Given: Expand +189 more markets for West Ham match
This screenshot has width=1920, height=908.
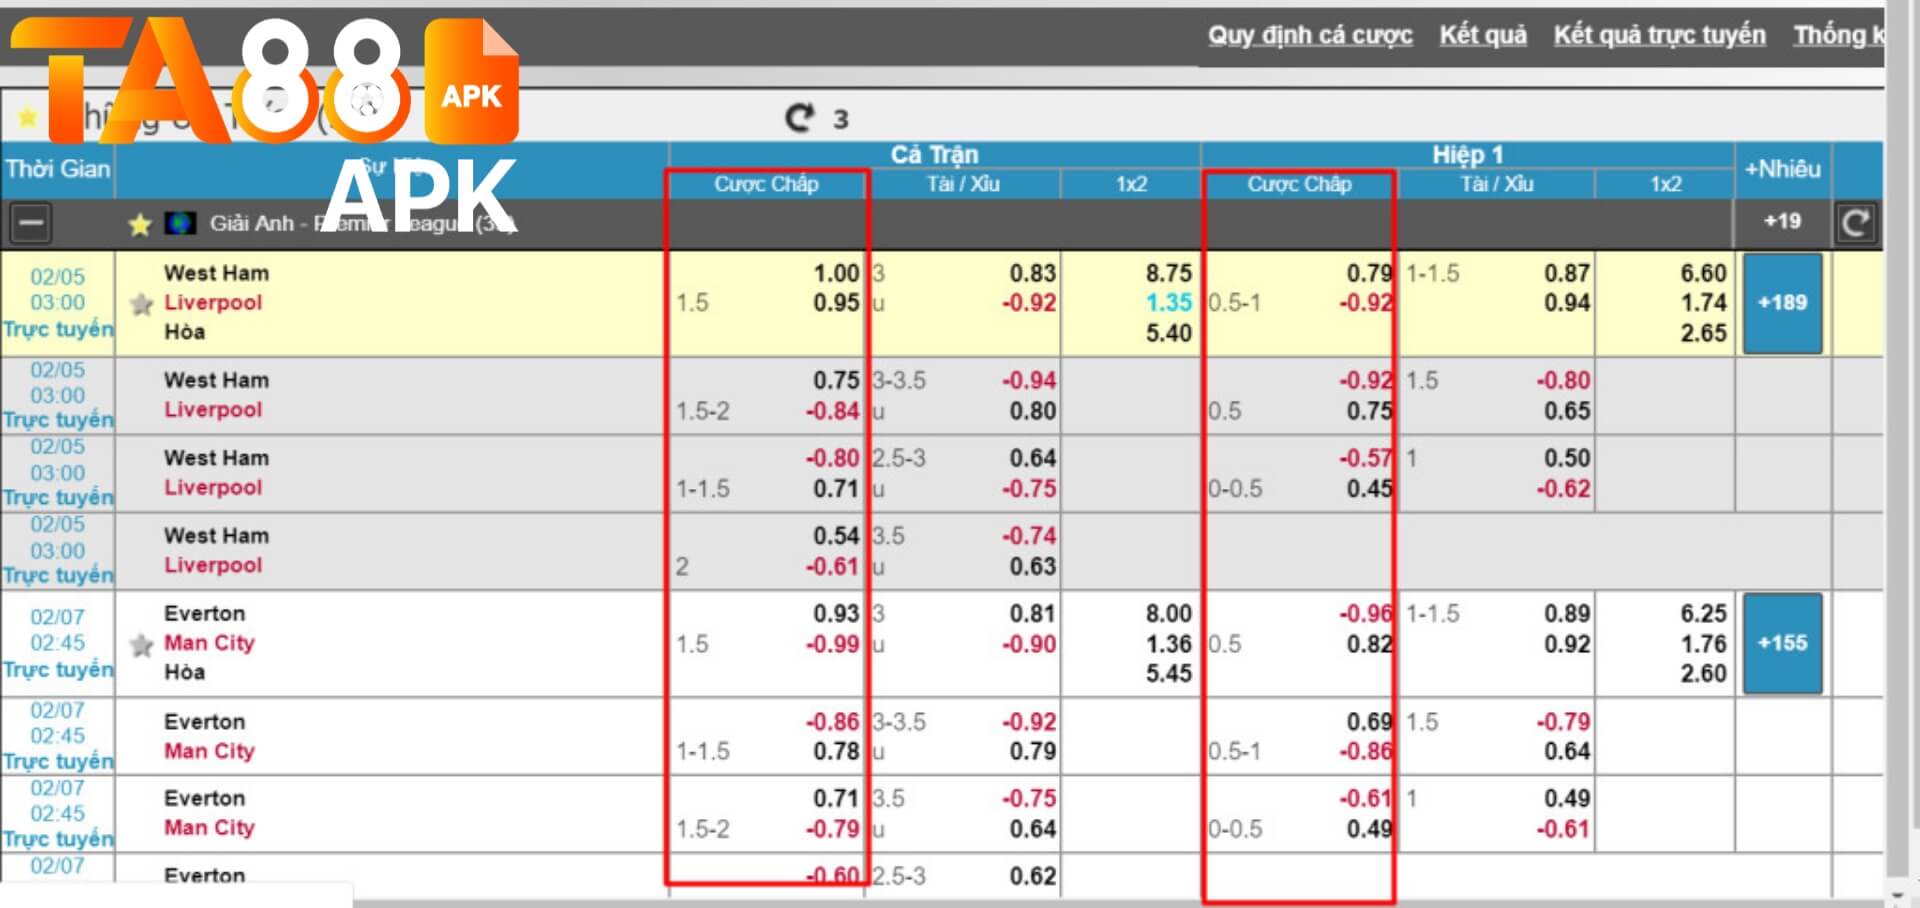Looking at the screenshot, I should coord(1782,303).
